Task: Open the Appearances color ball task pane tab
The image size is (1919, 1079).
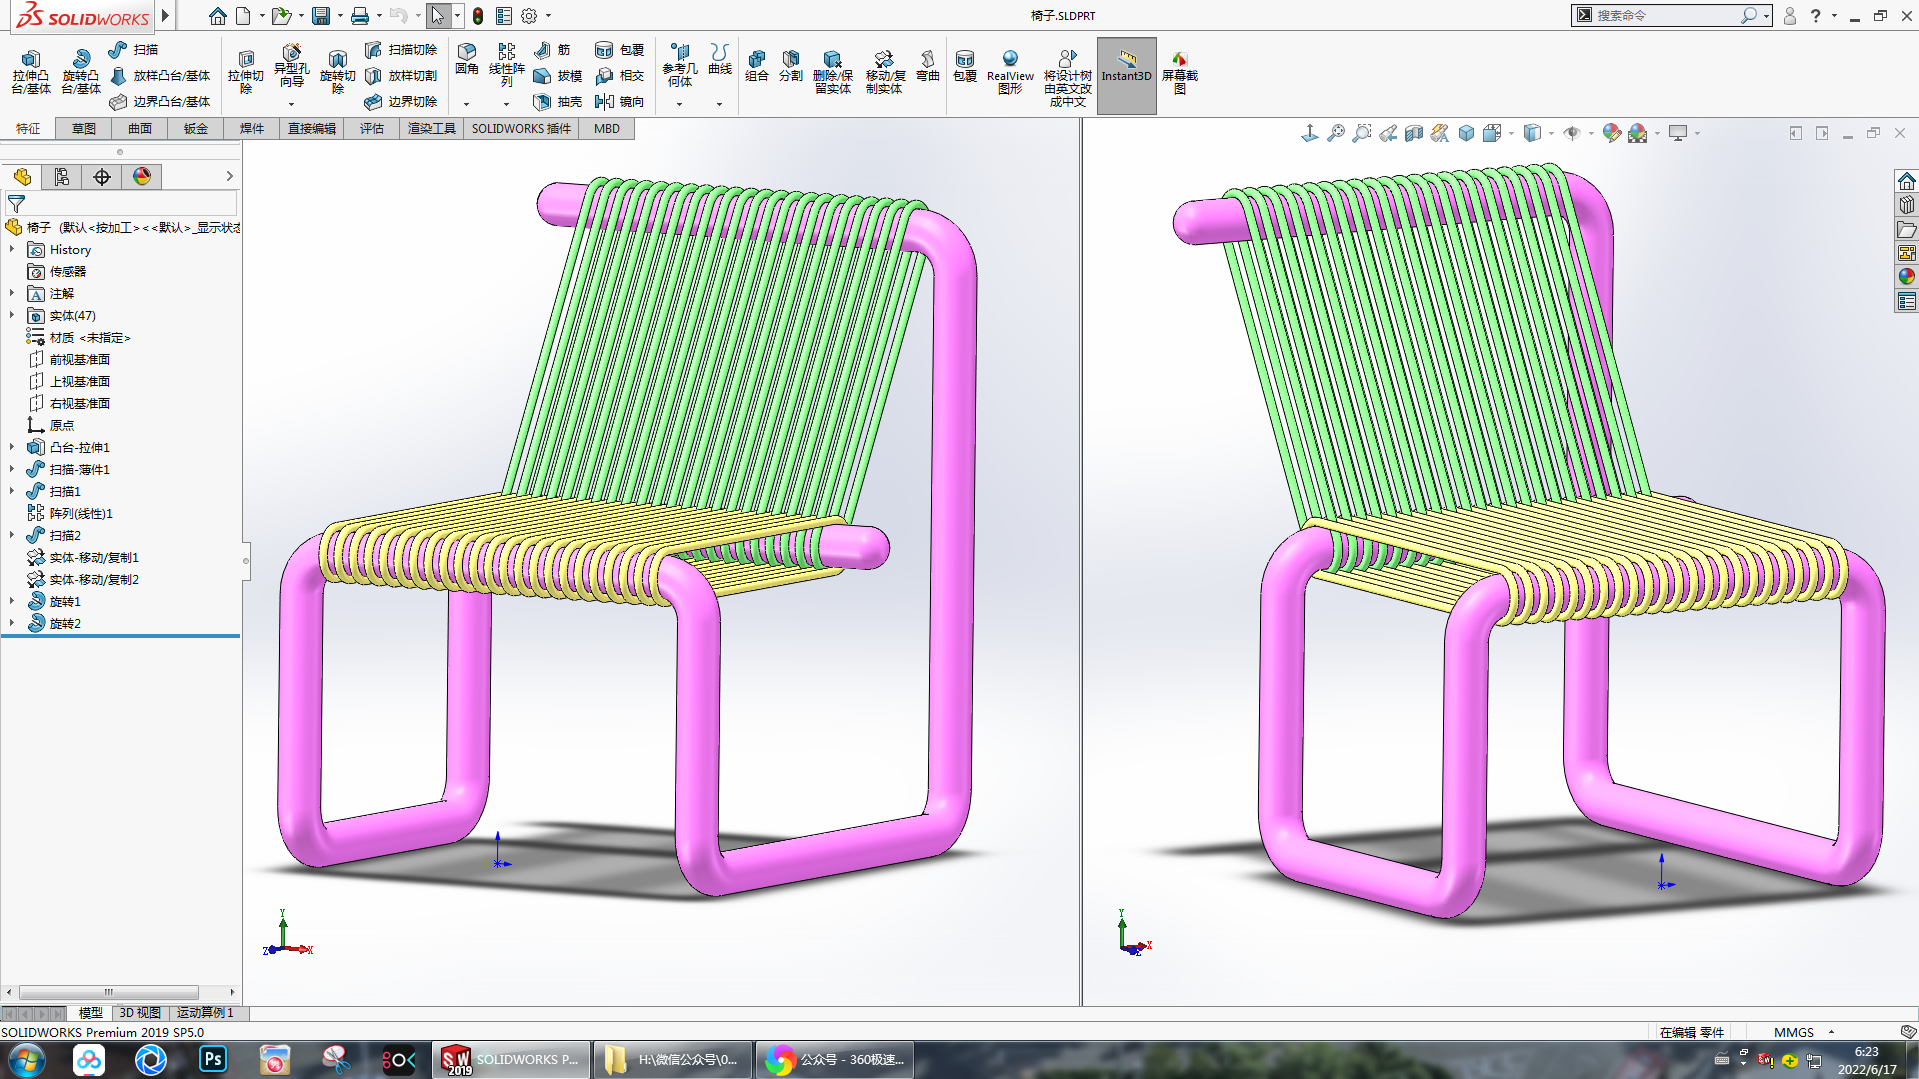Action: pos(1906,277)
